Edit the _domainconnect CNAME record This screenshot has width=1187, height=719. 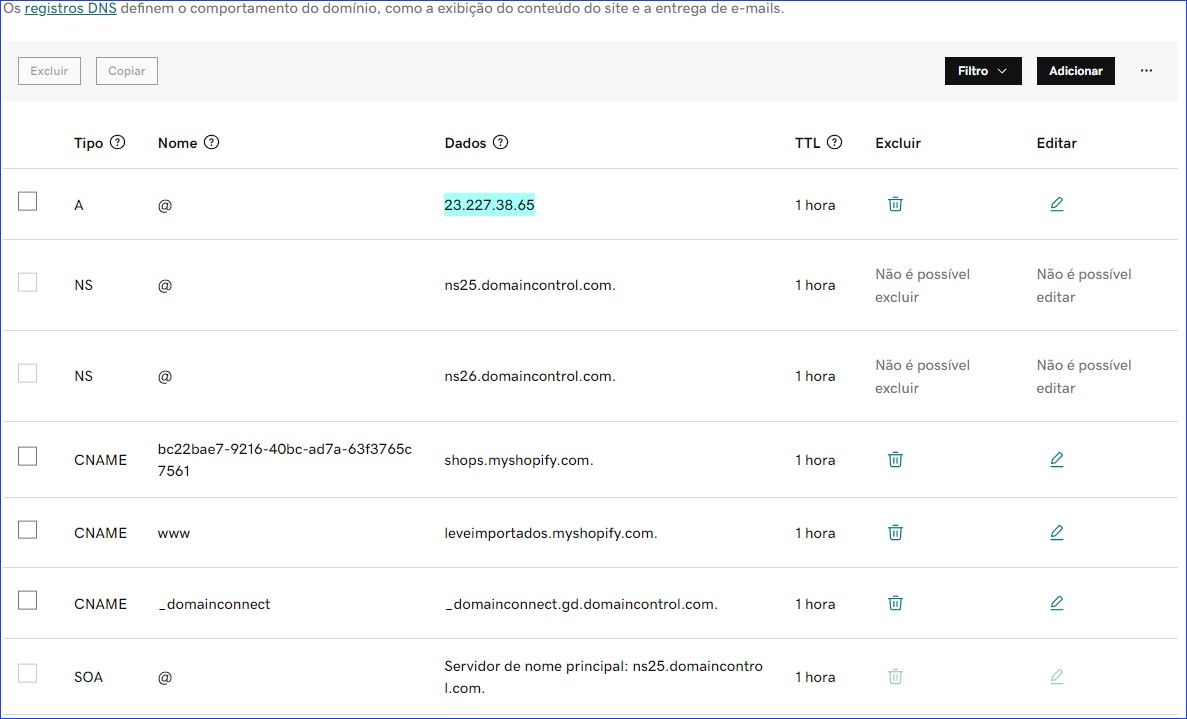point(1057,603)
